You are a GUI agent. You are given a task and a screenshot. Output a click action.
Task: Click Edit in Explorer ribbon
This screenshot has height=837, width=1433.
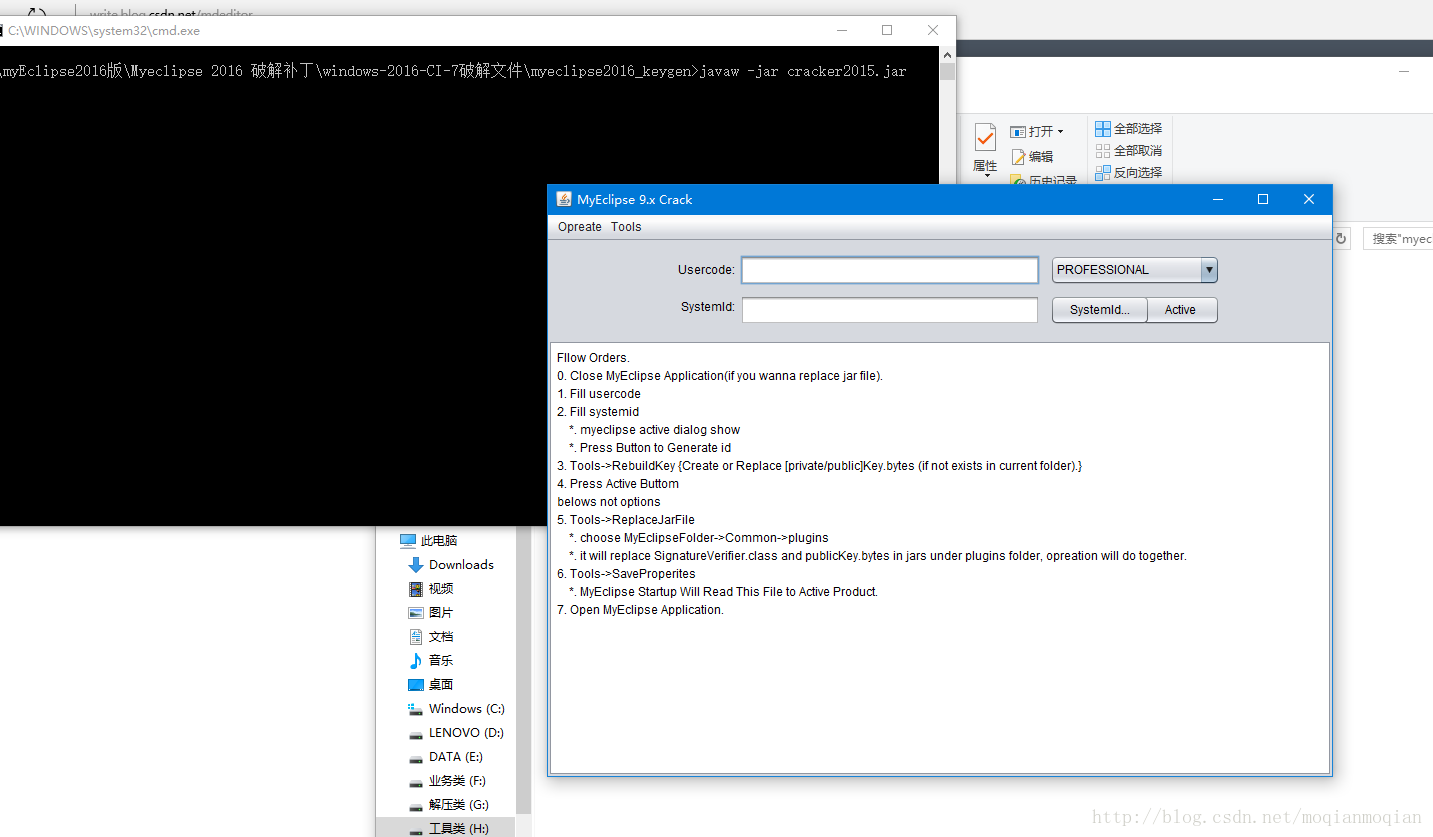point(1032,157)
